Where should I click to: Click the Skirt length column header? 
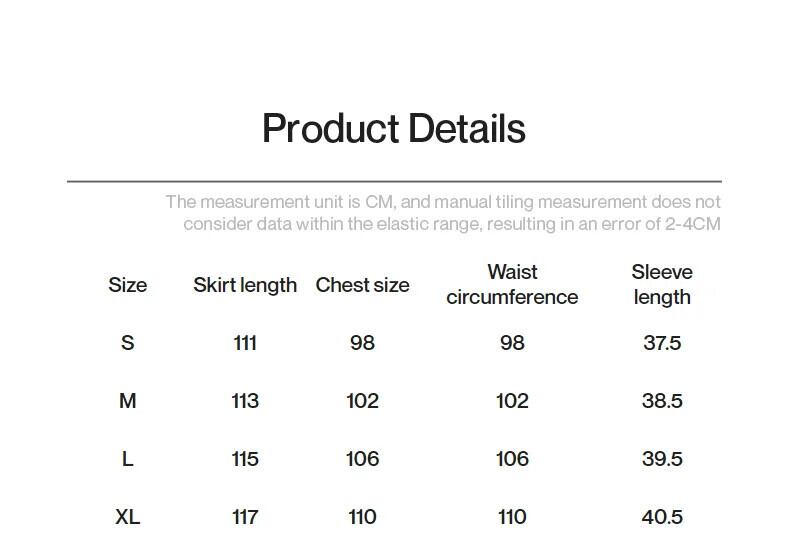[245, 285]
